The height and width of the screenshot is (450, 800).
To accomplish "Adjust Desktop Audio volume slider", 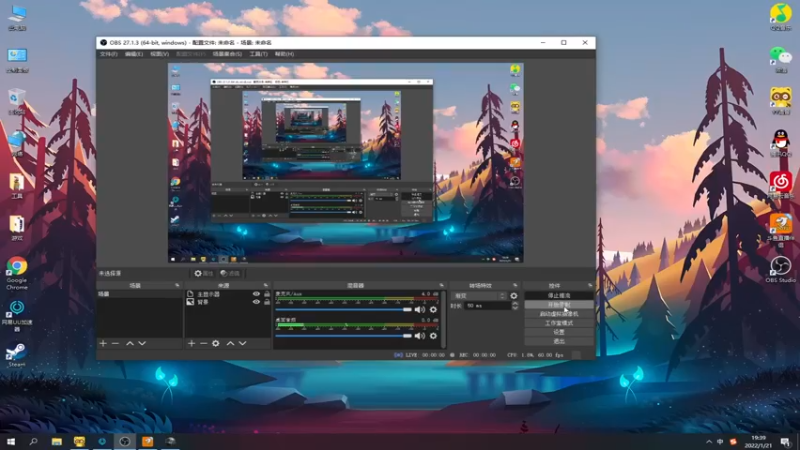I will [344, 336].
